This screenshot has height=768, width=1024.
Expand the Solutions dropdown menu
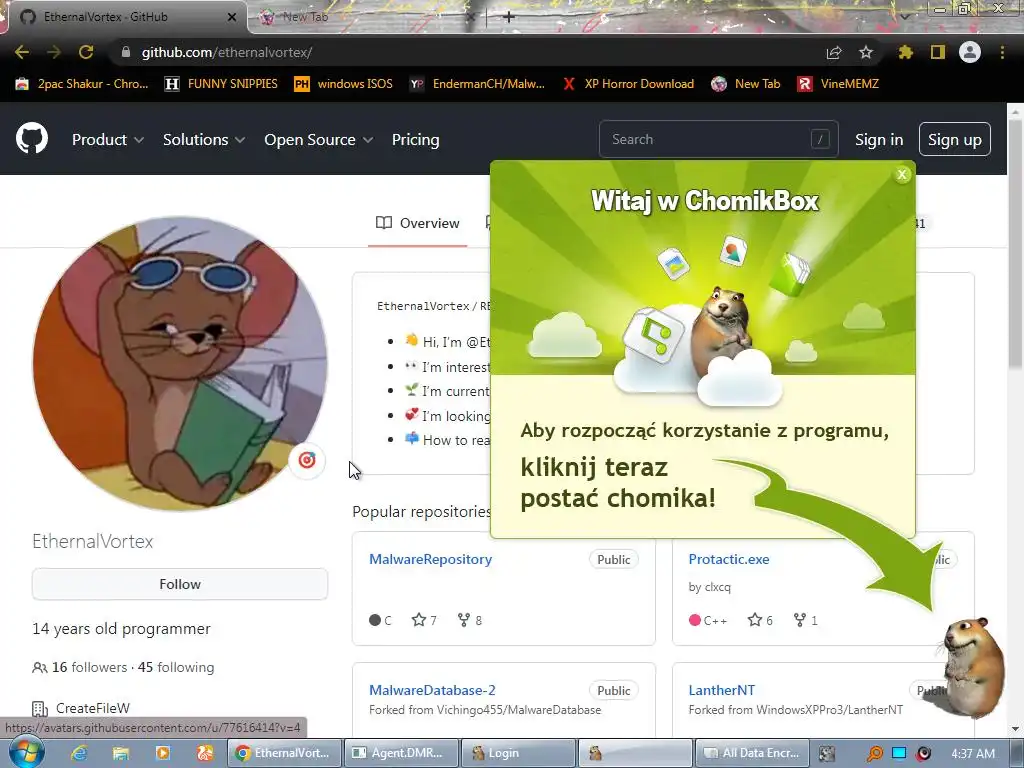pos(204,139)
